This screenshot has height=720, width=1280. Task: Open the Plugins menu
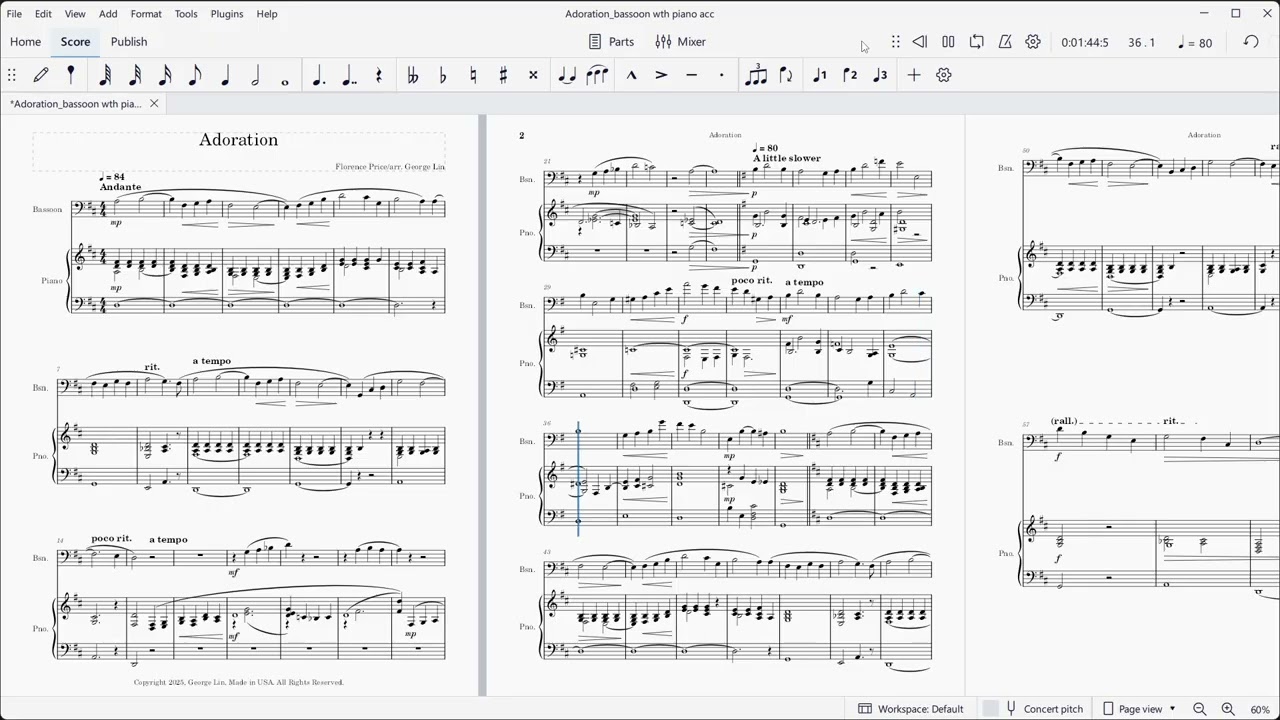click(227, 14)
